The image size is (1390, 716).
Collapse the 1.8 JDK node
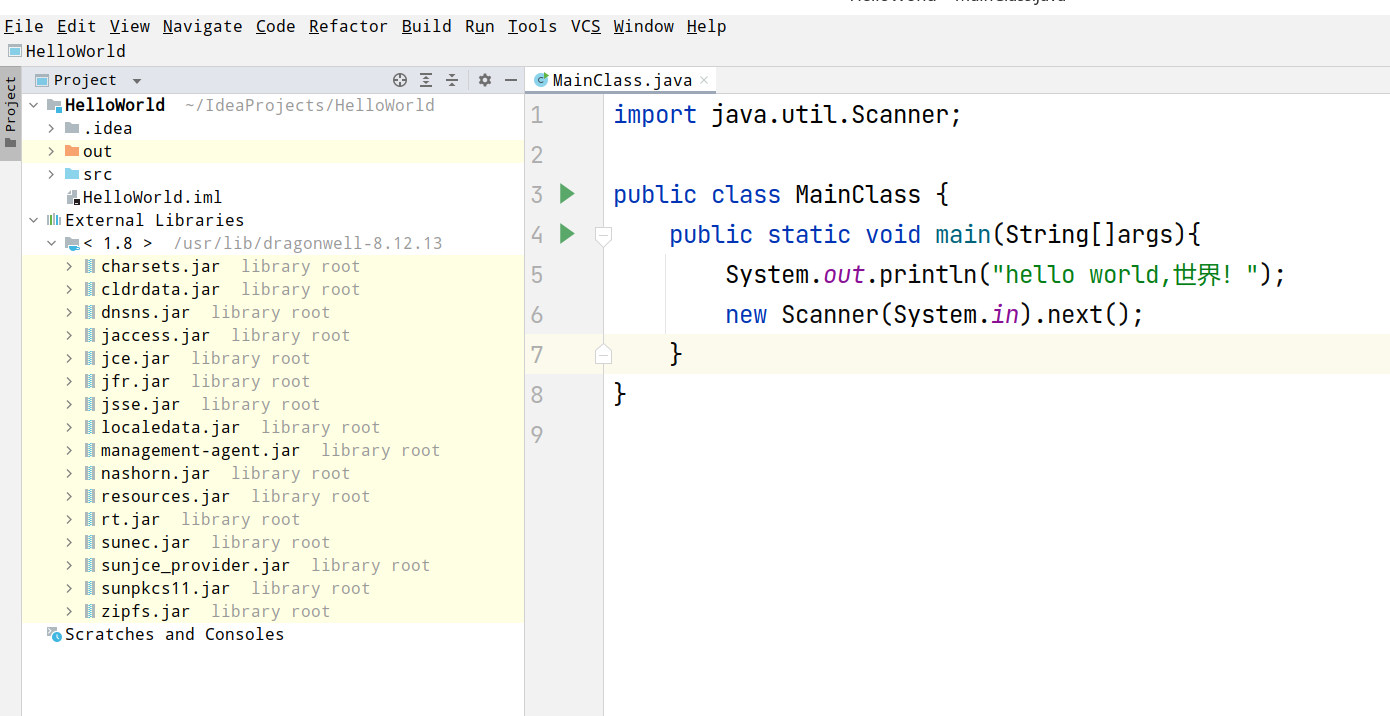[x=51, y=243]
